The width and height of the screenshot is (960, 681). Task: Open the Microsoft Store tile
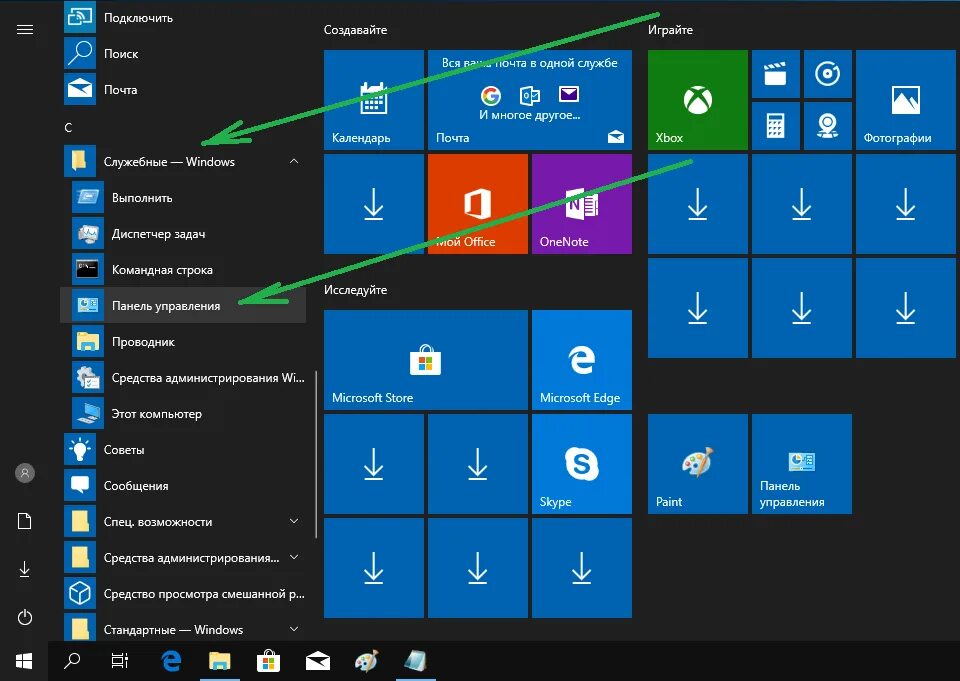coord(426,360)
